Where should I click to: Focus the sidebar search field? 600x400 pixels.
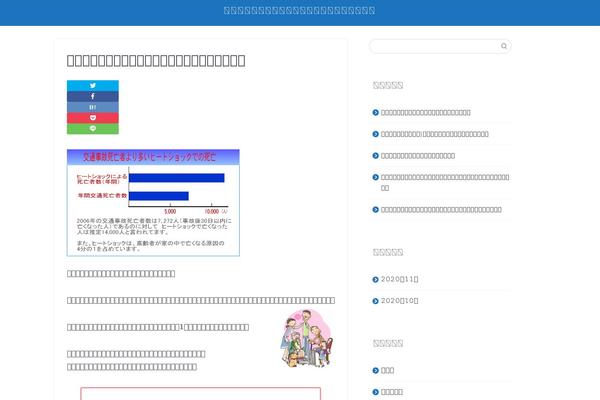[440, 46]
